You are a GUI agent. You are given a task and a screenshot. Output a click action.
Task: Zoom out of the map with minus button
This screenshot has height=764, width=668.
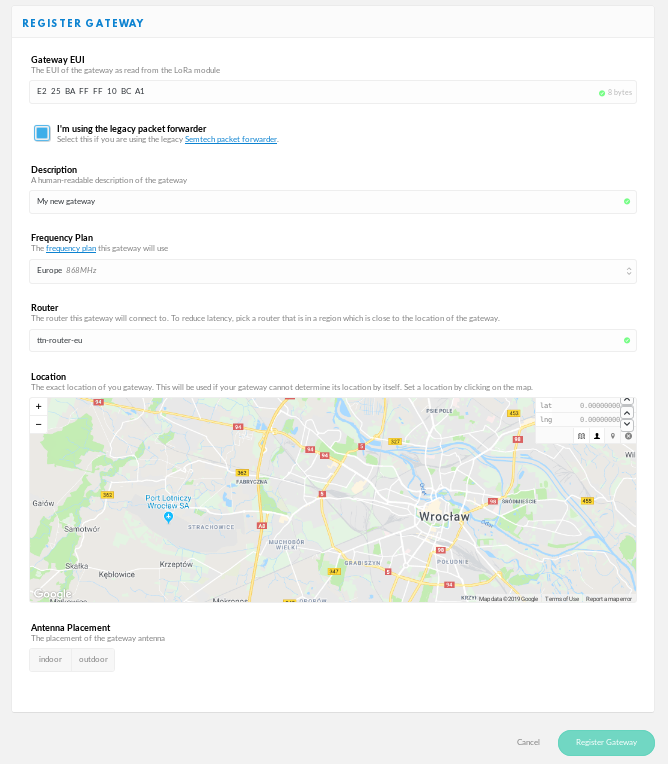click(38, 424)
